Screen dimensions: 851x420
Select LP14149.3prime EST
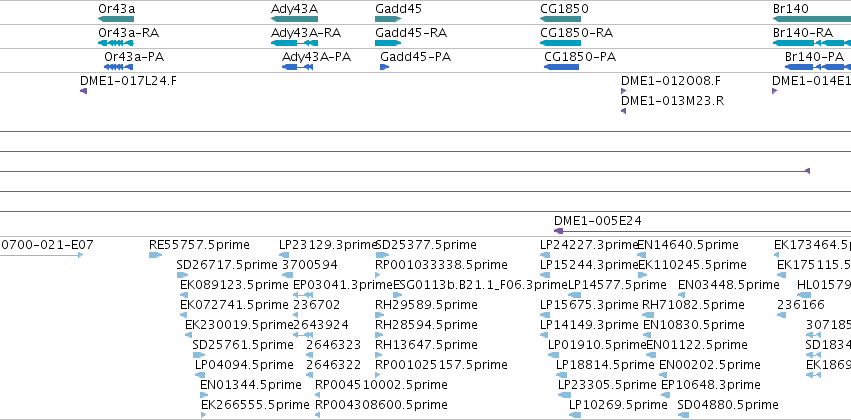point(545,335)
